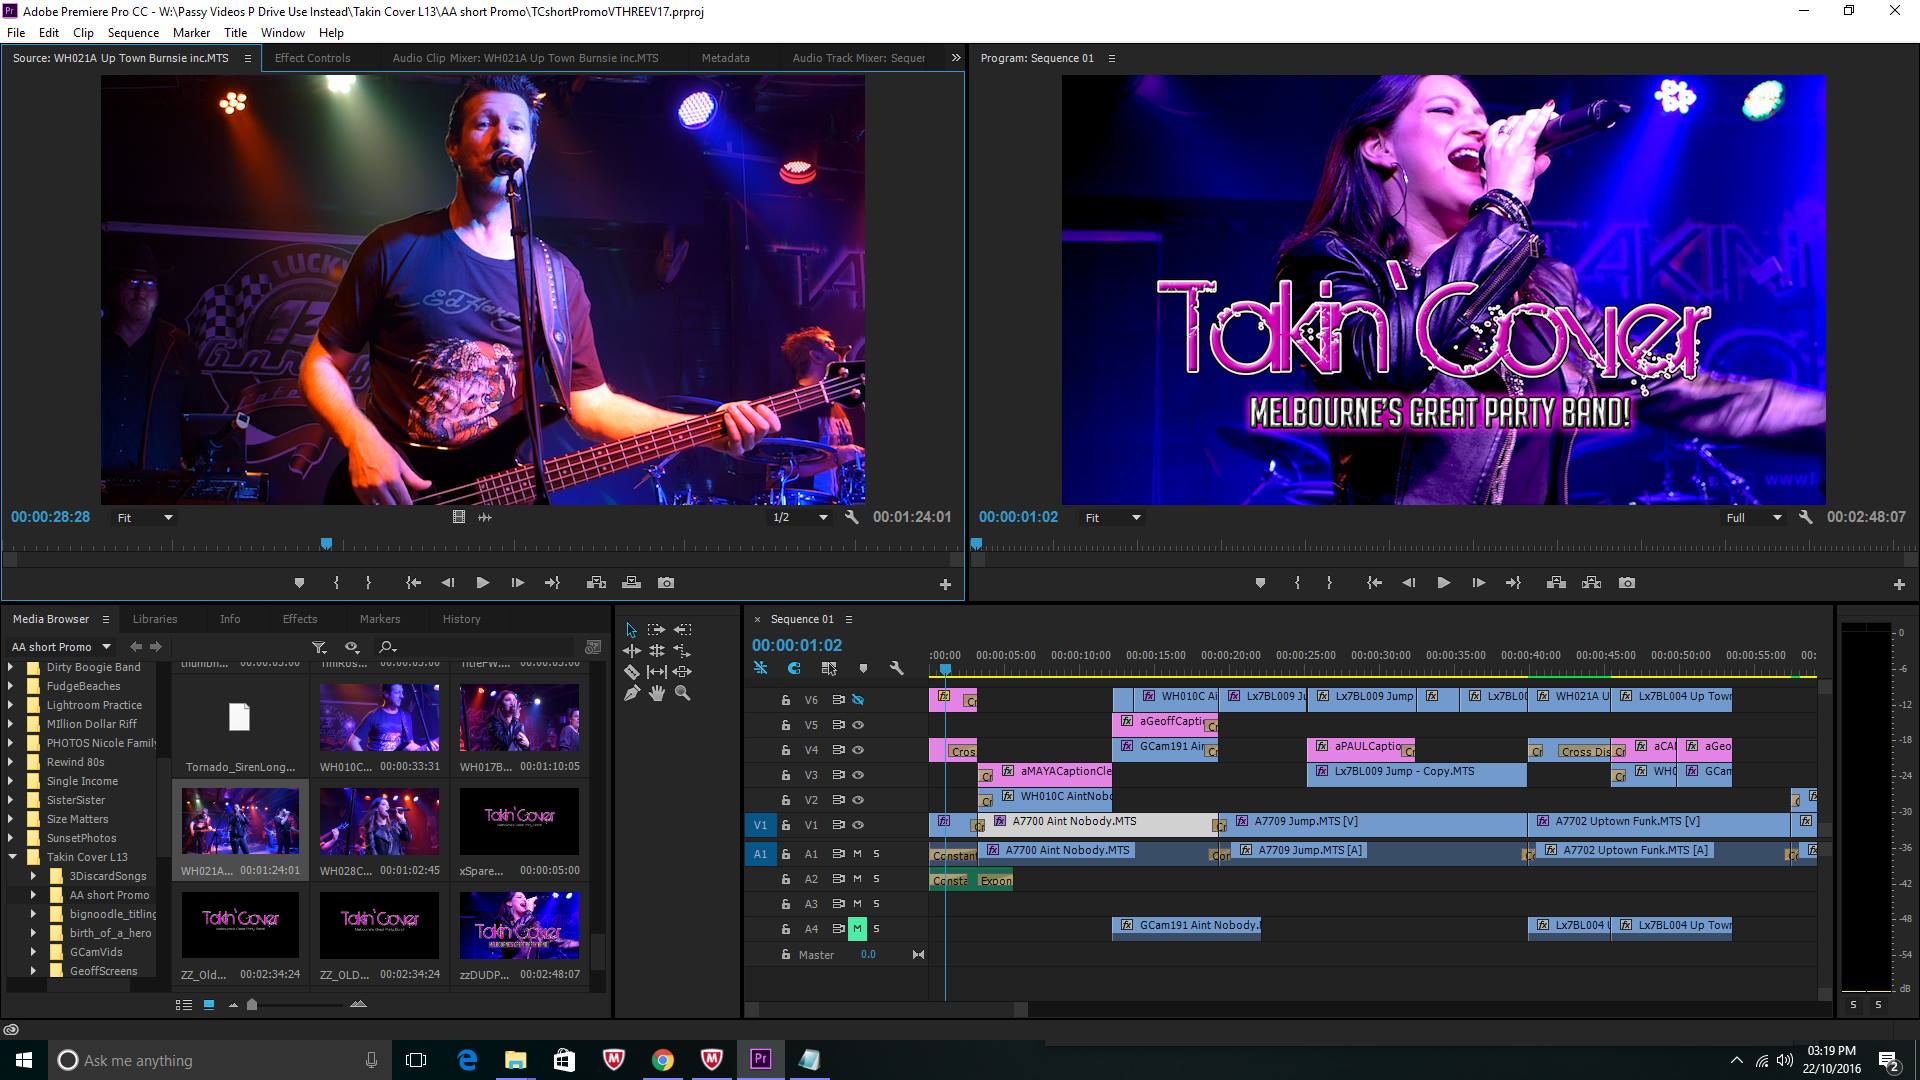Step forward one frame in Program monitor
Image resolution: width=1920 pixels, height=1080 pixels.
click(x=1478, y=583)
